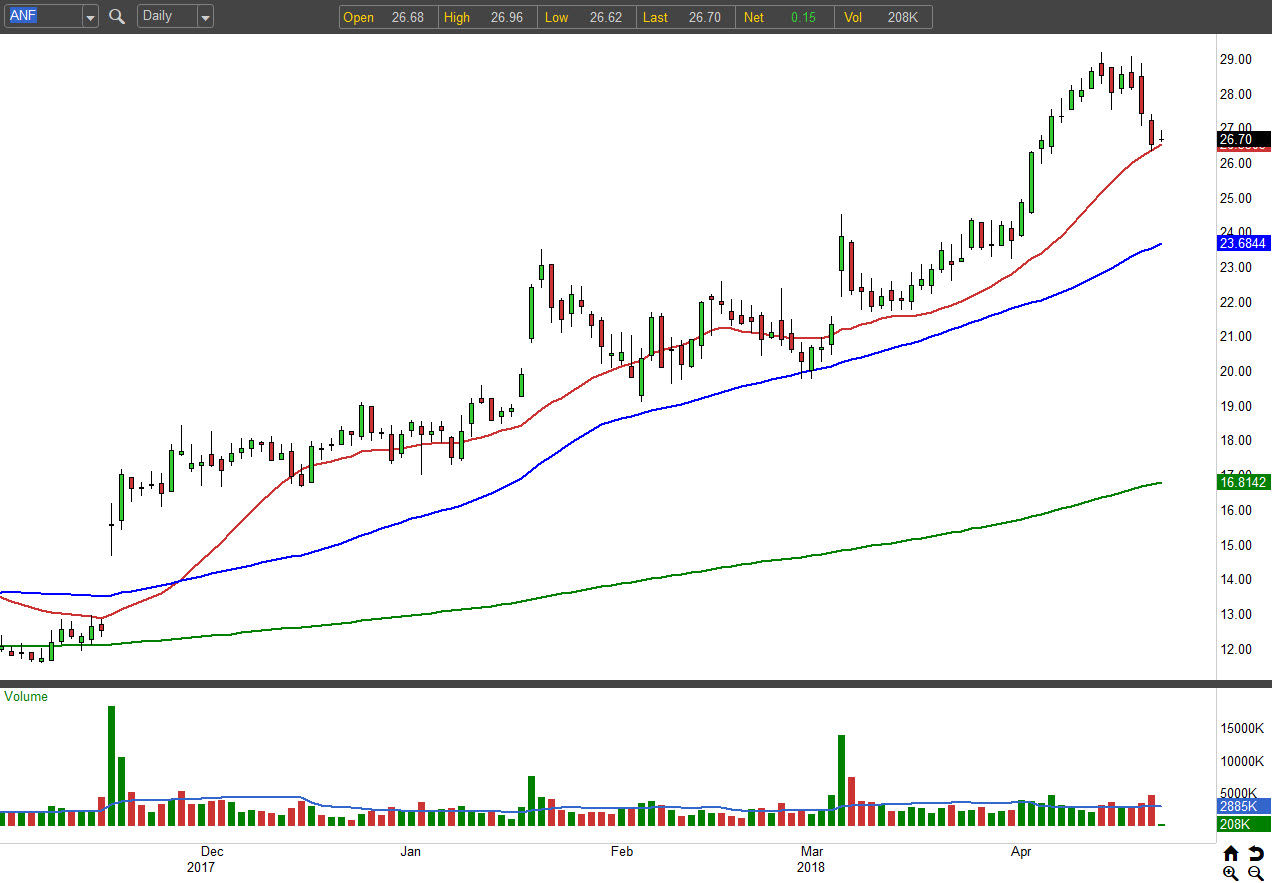This screenshot has width=1272, height=883.
Task: Click the 15000K volume axis label
Action: tap(1241, 728)
